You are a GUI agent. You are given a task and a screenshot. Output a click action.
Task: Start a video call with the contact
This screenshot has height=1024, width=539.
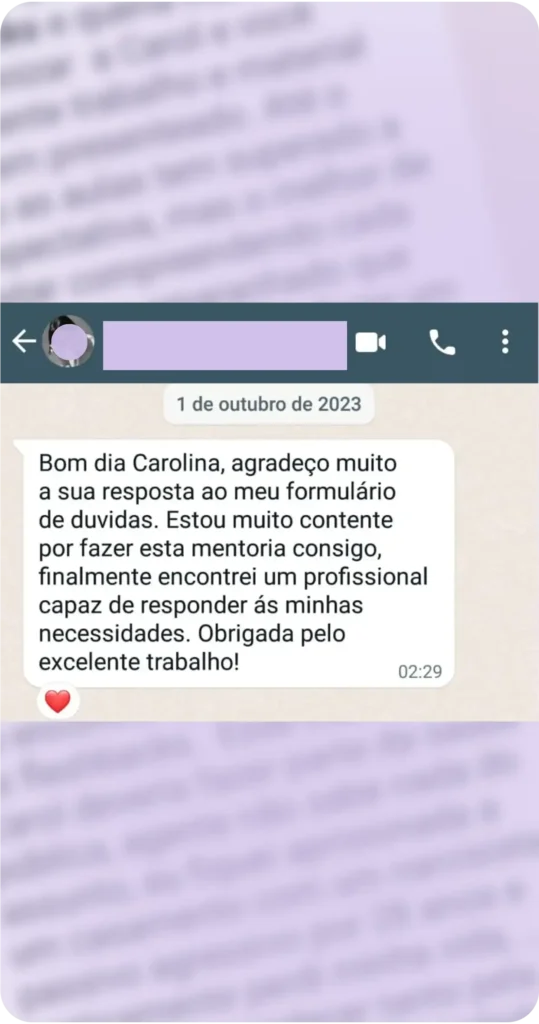370,342
